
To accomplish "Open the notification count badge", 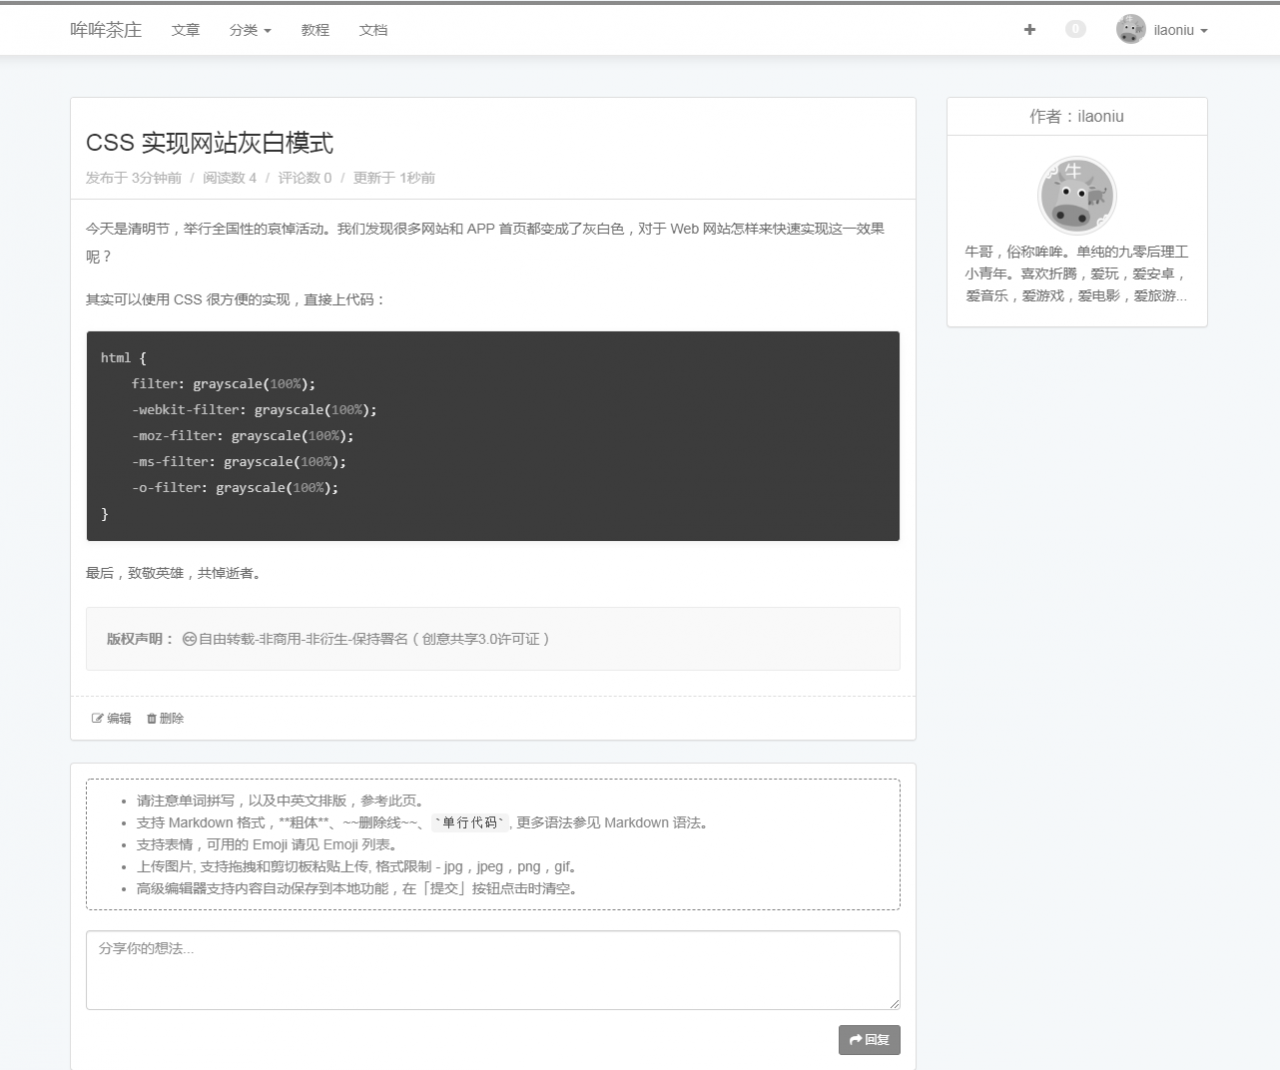I will click(1075, 30).
